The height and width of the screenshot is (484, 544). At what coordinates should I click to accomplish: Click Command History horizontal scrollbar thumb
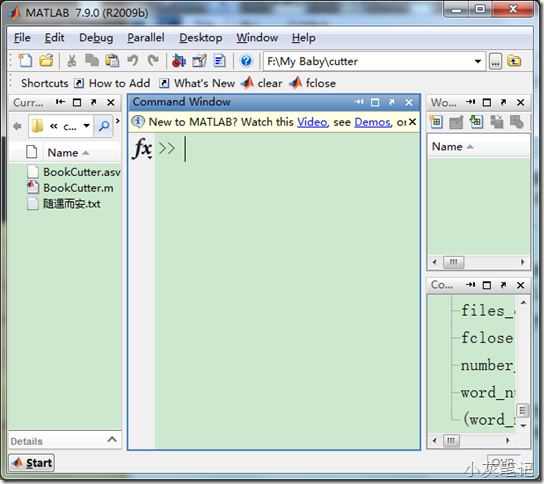pos(451,441)
